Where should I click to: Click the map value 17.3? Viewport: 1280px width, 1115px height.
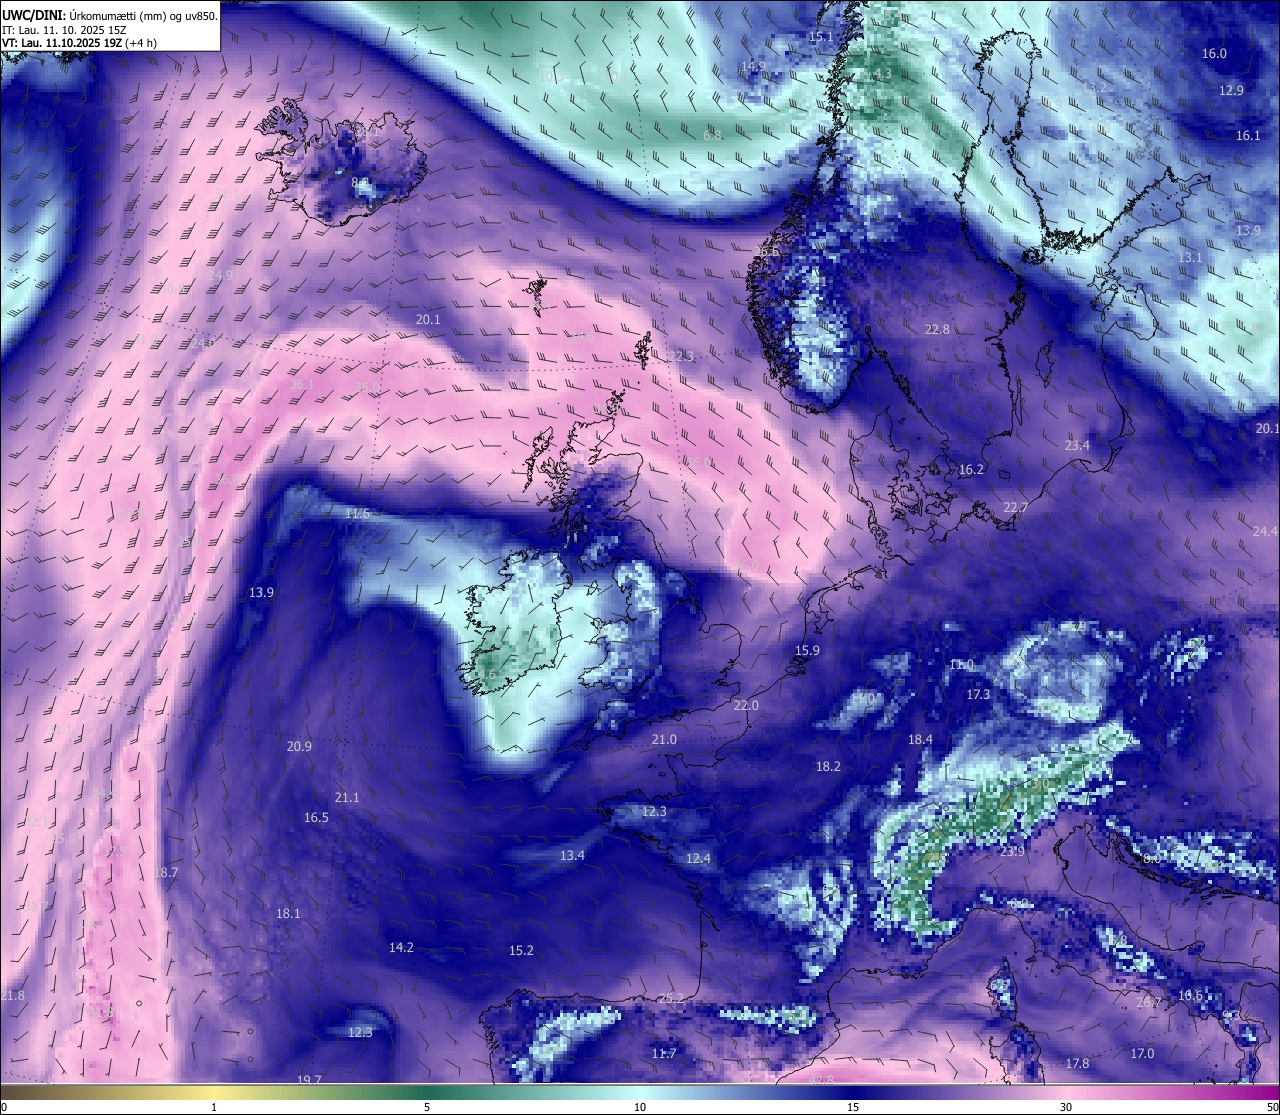click(978, 695)
